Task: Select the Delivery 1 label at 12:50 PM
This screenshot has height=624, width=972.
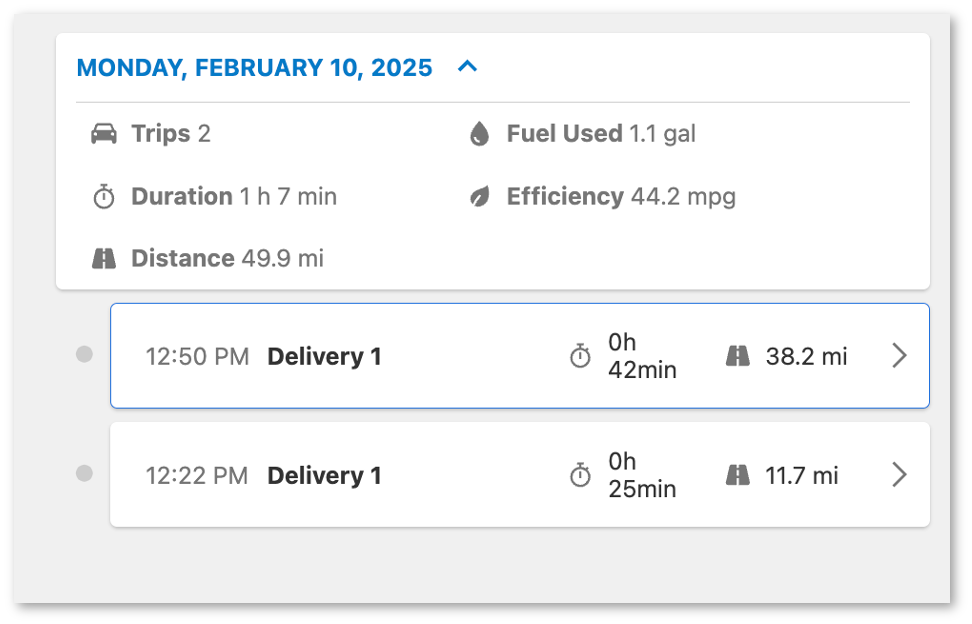Action: click(x=324, y=356)
